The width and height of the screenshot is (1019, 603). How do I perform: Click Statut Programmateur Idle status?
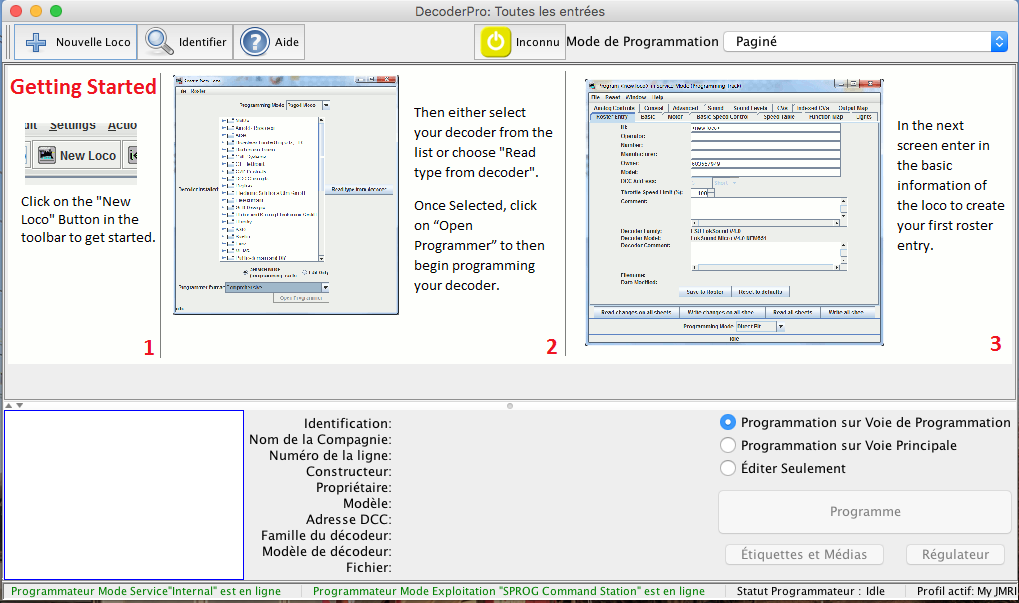tap(810, 591)
